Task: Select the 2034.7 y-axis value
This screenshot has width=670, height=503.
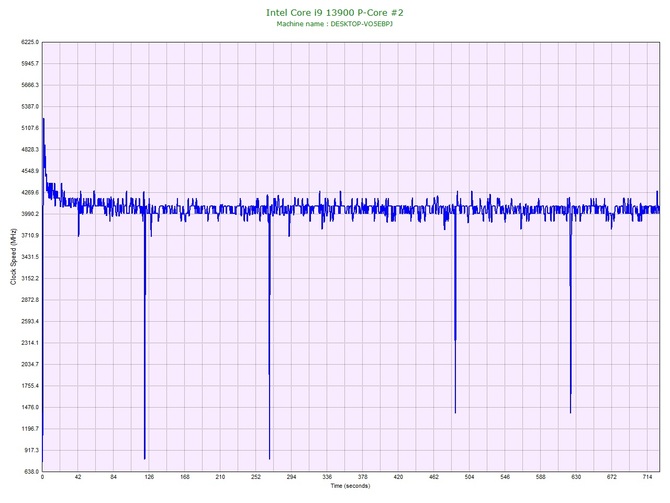Action: (x=30, y=365)
